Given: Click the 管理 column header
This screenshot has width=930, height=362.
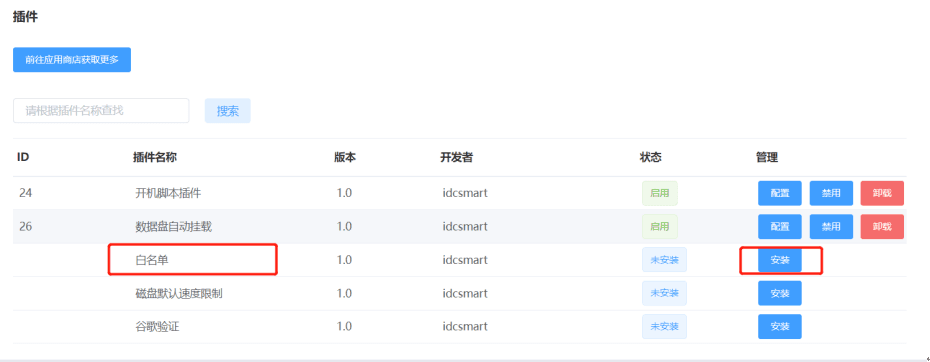Looking at the screenshot, I should point(767,158).
